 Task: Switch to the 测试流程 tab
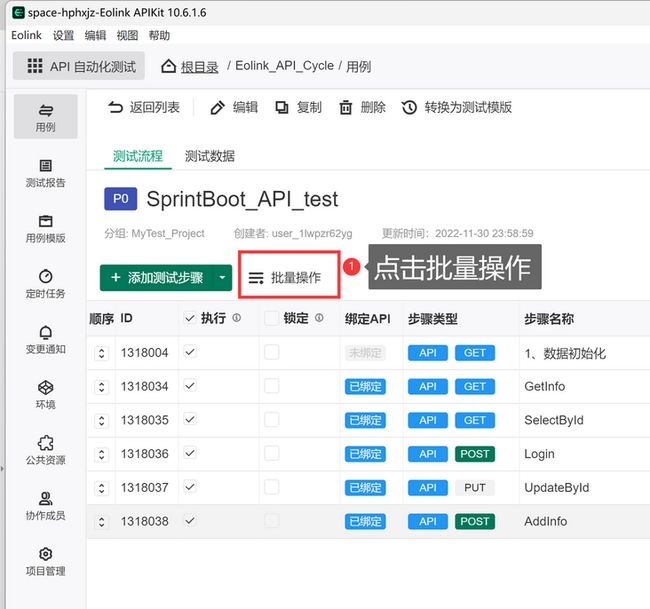point(138,156)
